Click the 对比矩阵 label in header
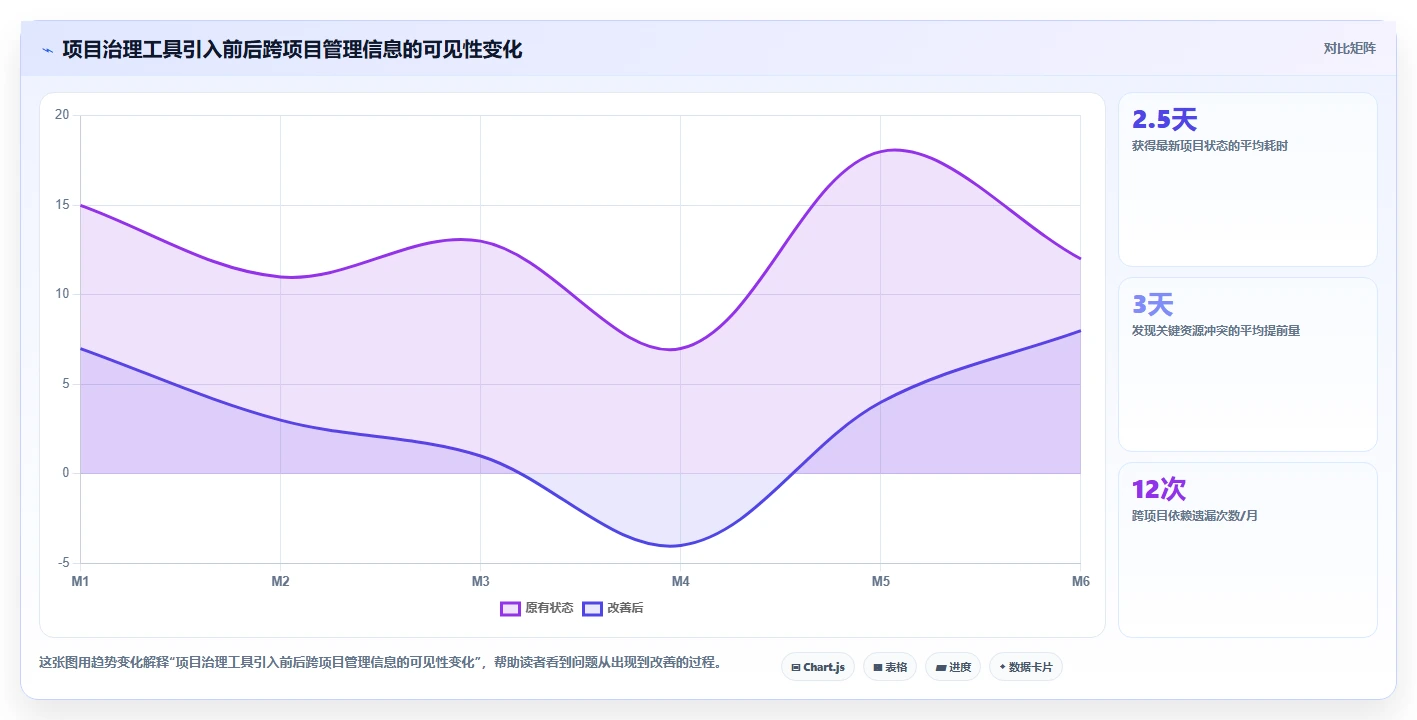 [1350, 48]
